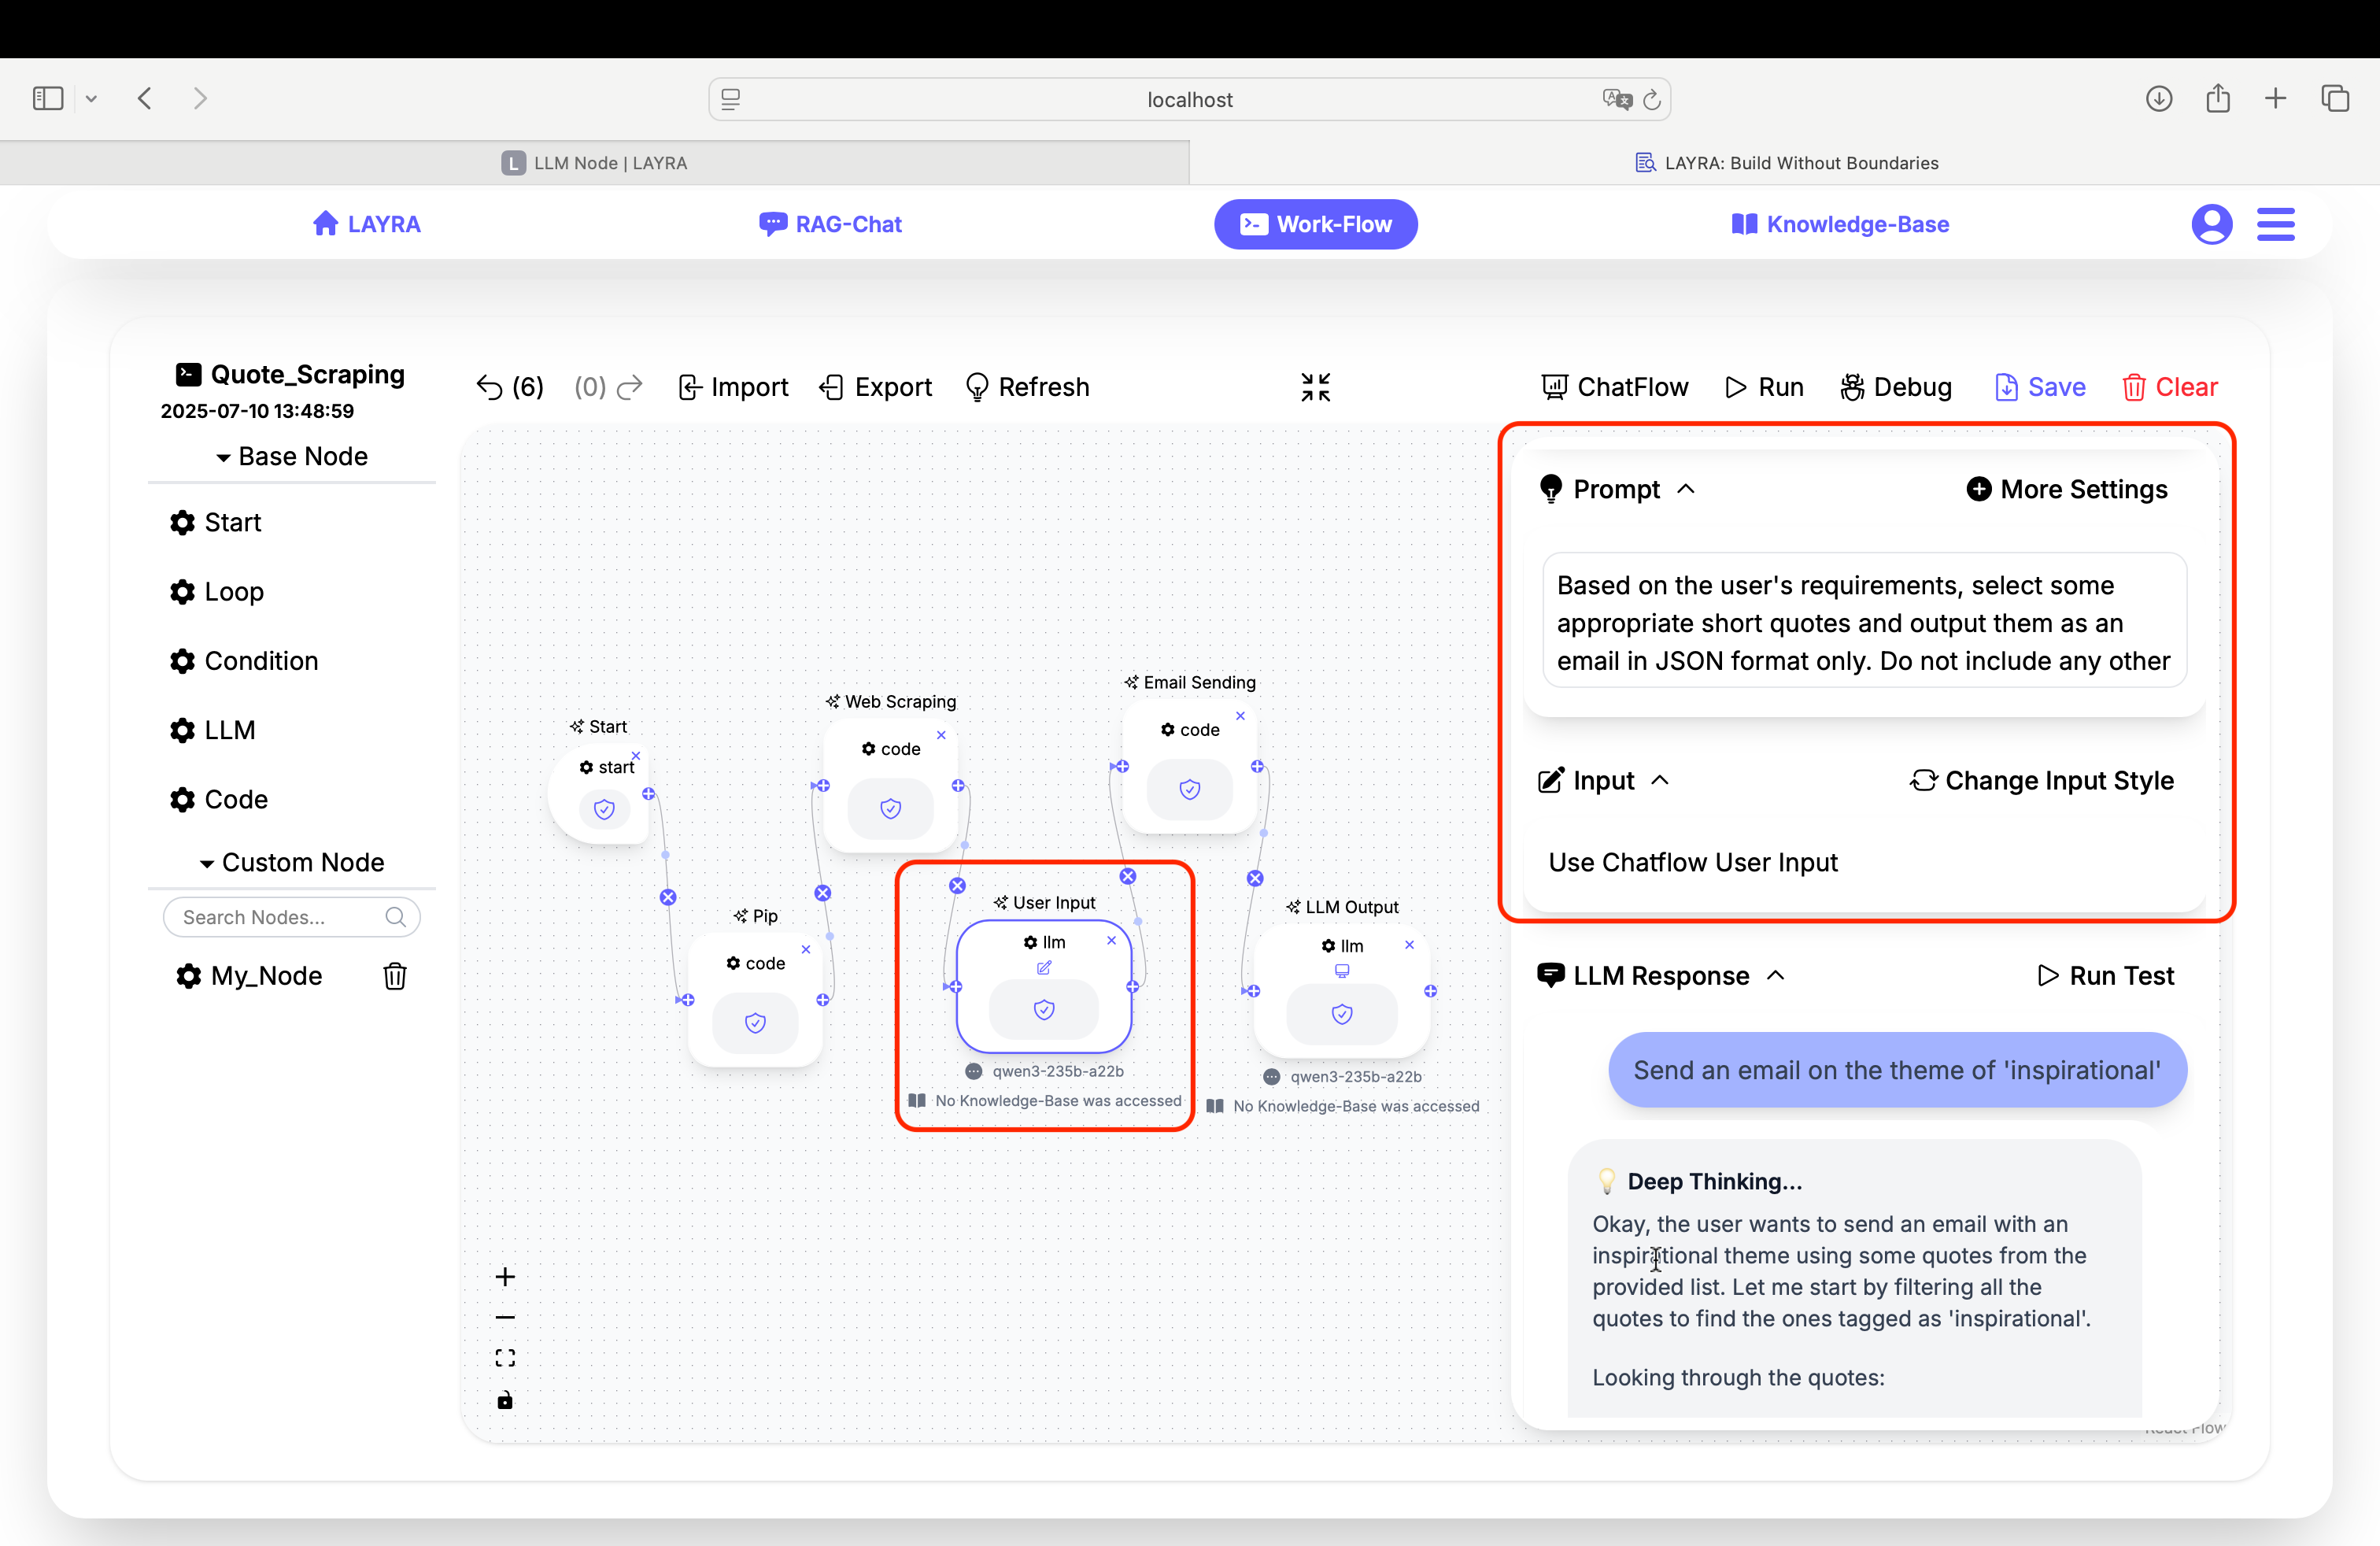This screenshot has height=1546, width=2380.
Task: Save the workflow
Action: pos(2040,387)
